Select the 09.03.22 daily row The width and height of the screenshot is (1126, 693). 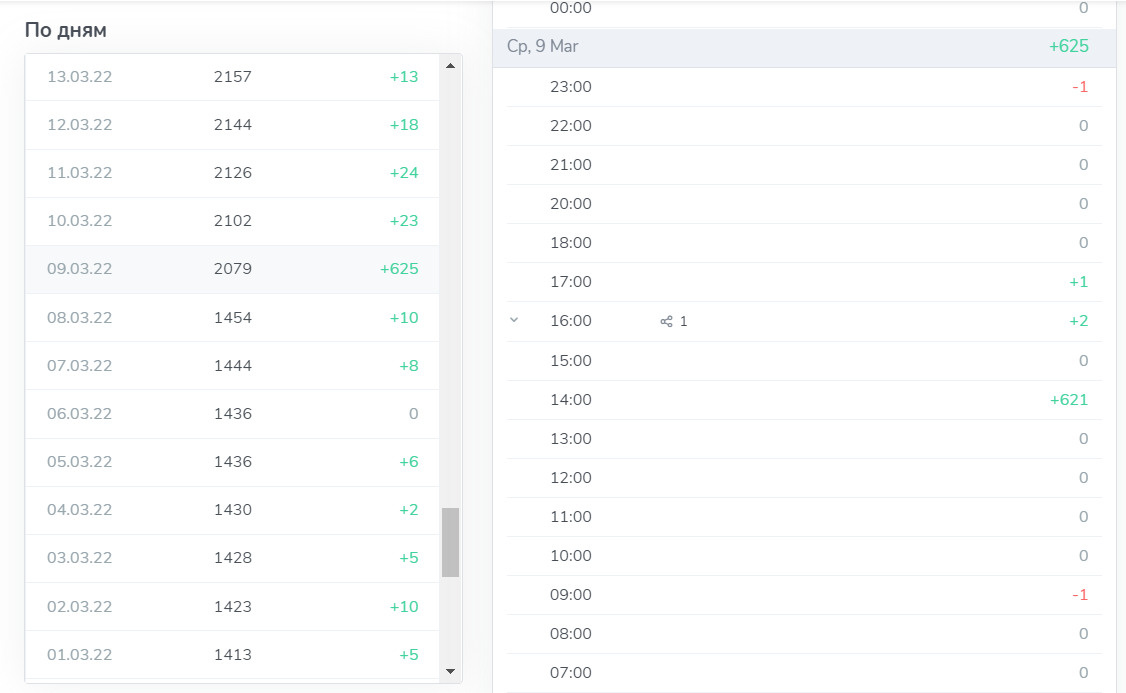click(x=232, y=269)
